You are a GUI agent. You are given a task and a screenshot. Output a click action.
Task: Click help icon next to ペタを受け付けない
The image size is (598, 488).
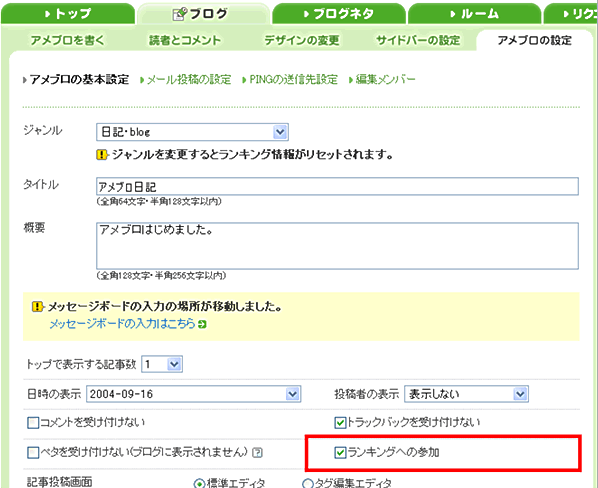click(x=258, y=453)
